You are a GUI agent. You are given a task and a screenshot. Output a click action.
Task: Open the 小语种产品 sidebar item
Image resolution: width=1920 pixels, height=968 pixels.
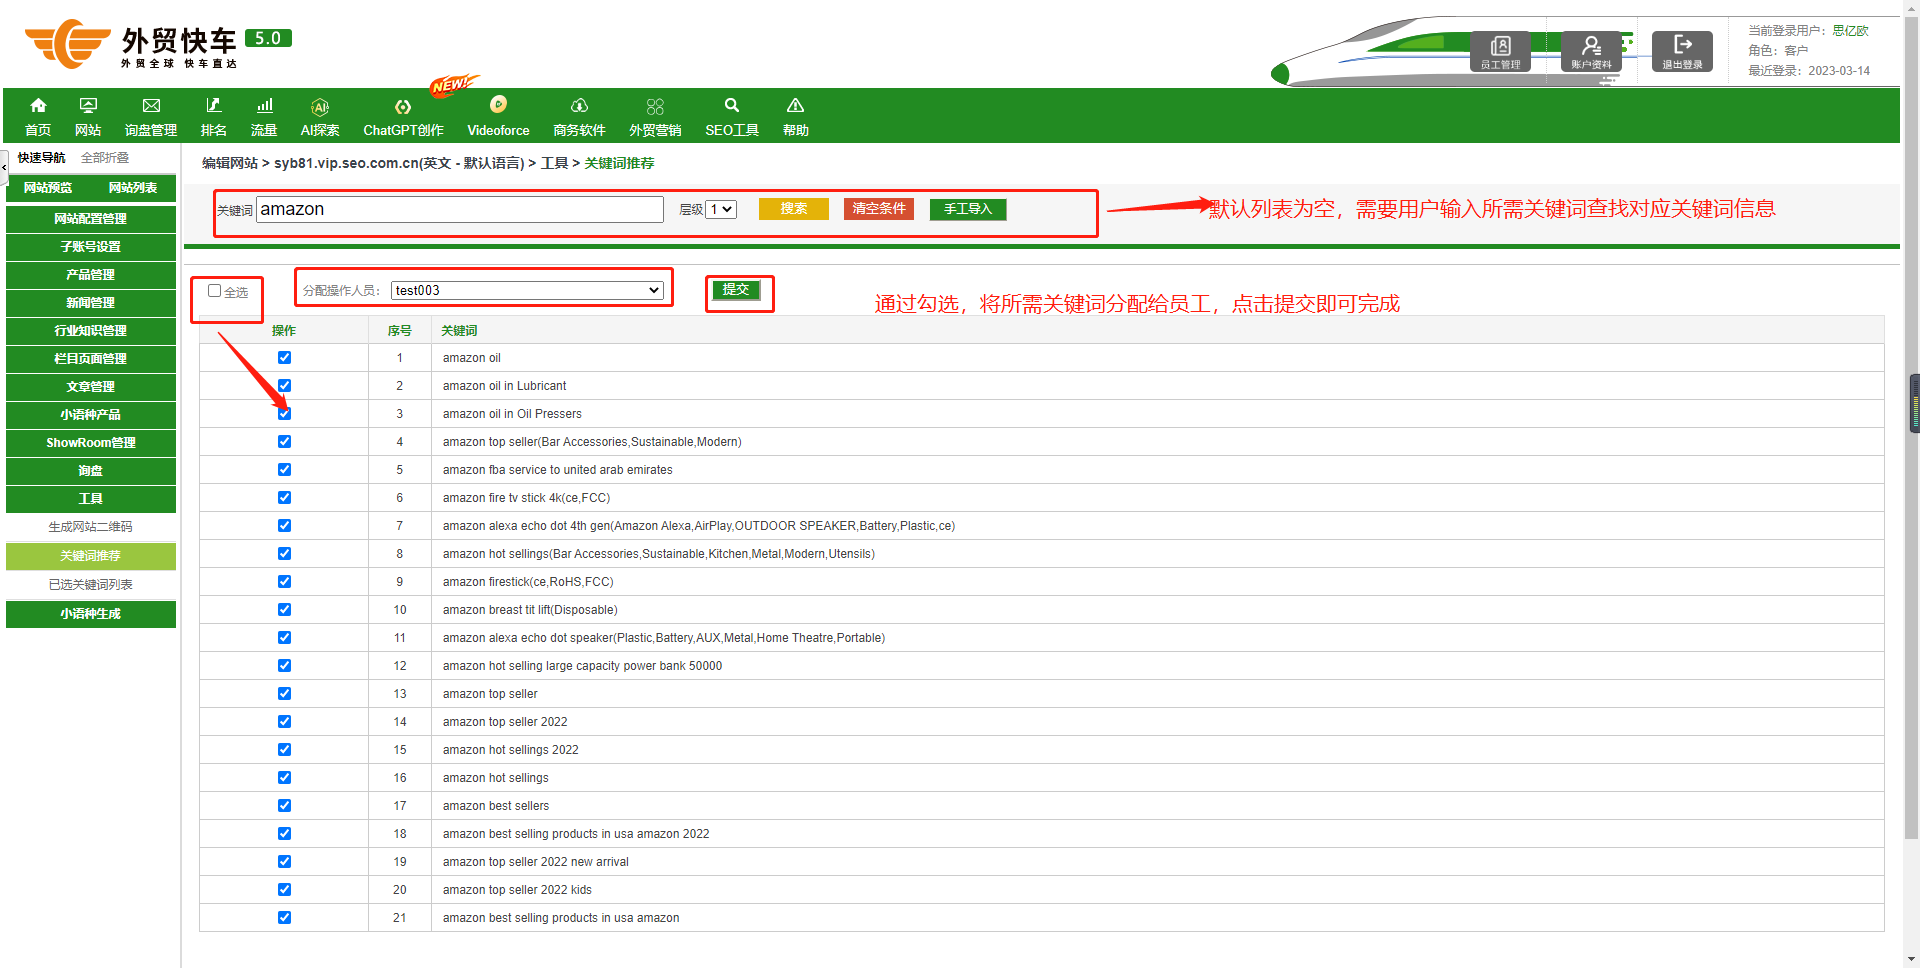click(91, 414)
